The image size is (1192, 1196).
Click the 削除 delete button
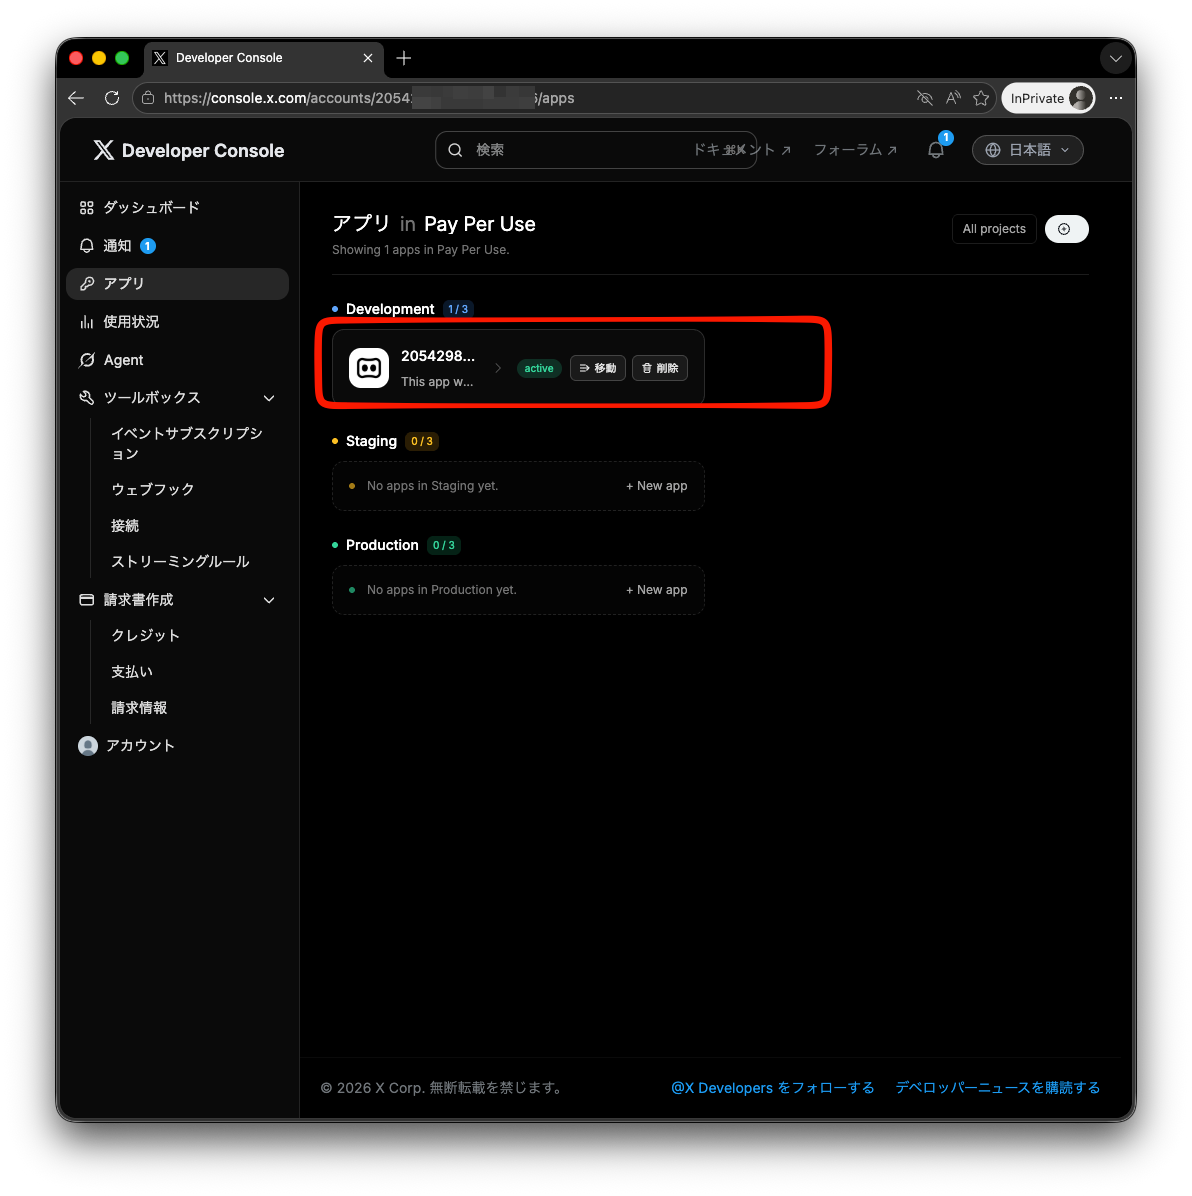pos(660,368)
